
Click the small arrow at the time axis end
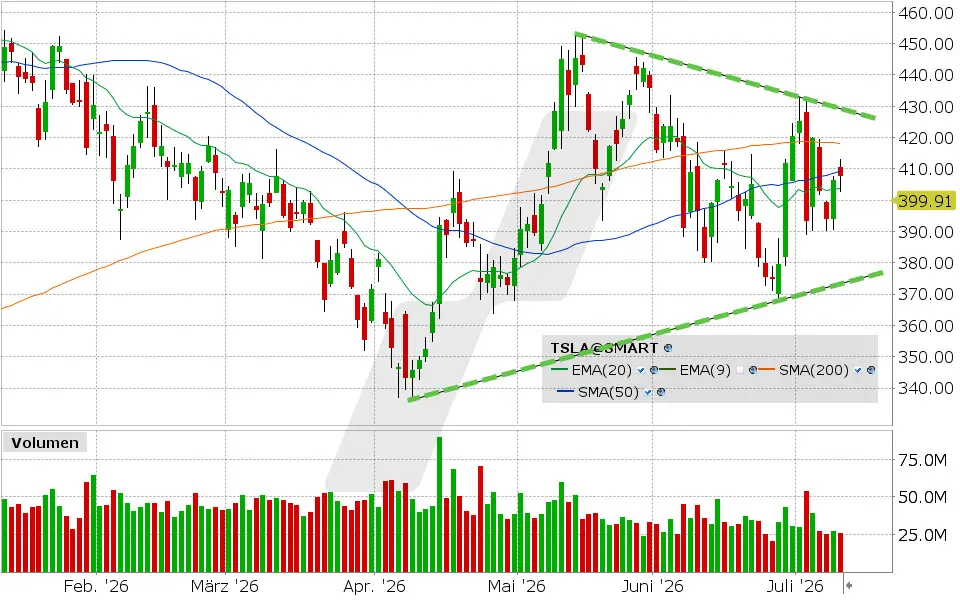(849, 586)
